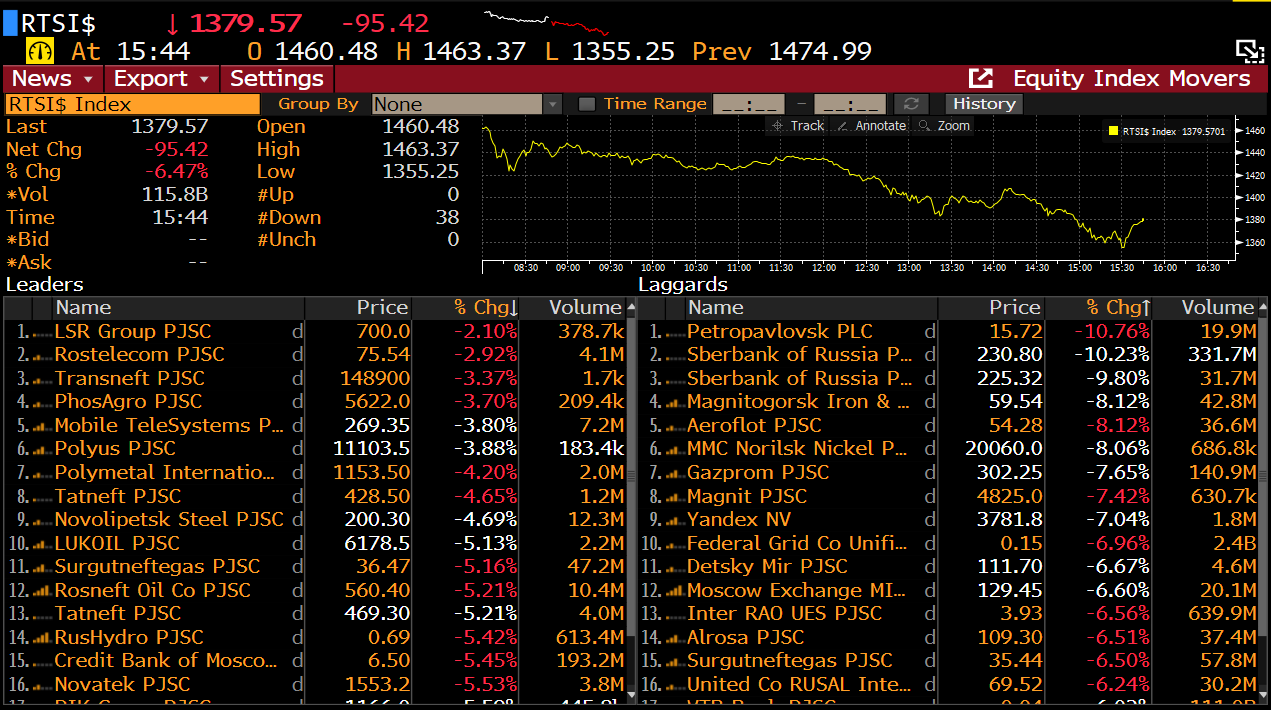Screen dimensions: 1271x710
Task: Click the mini chart icon beside LSR Group PJSC
Action: tap(42, 332)
